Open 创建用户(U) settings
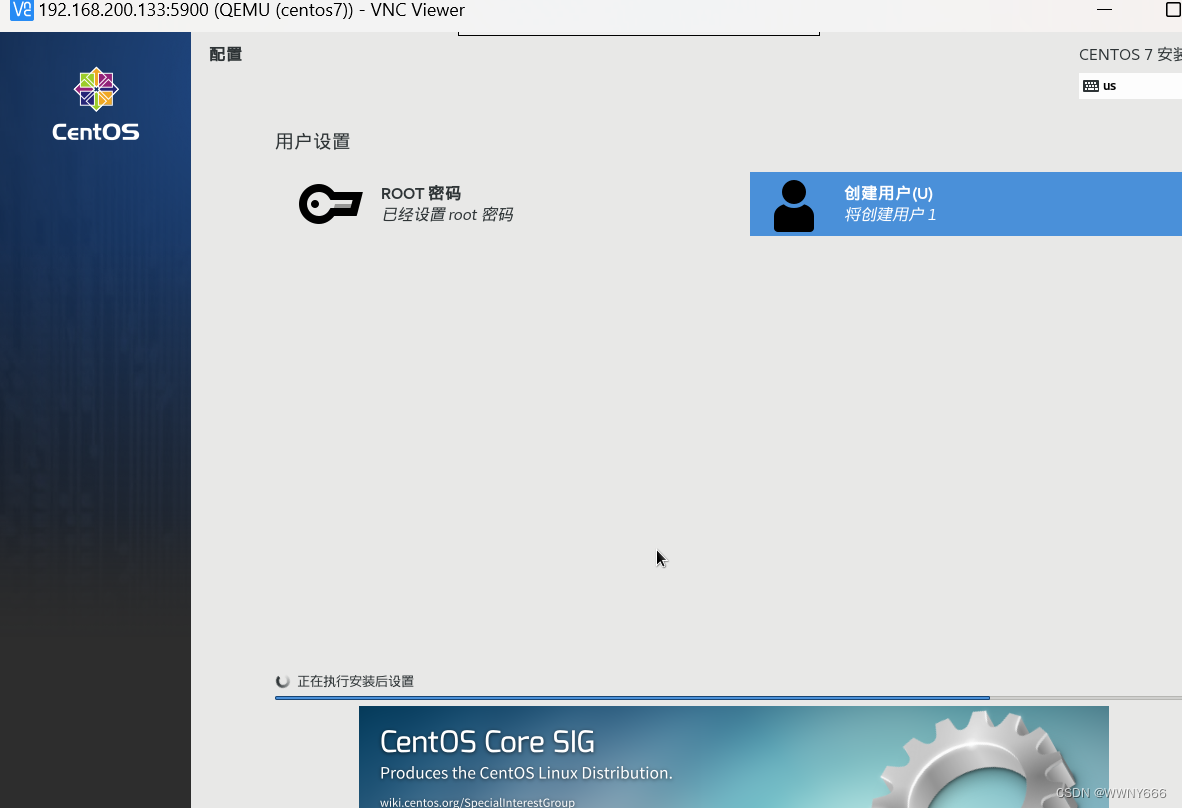Screen dimensions: 1182x808 tap(966, 204)
